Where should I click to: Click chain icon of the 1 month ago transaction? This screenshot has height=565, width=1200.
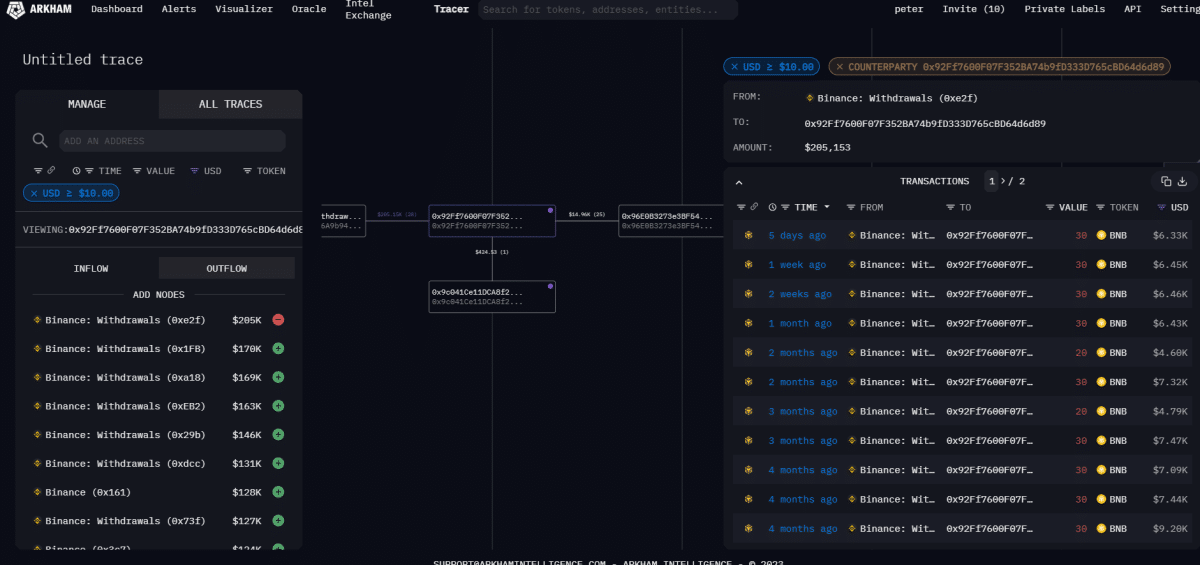point(747,323)
